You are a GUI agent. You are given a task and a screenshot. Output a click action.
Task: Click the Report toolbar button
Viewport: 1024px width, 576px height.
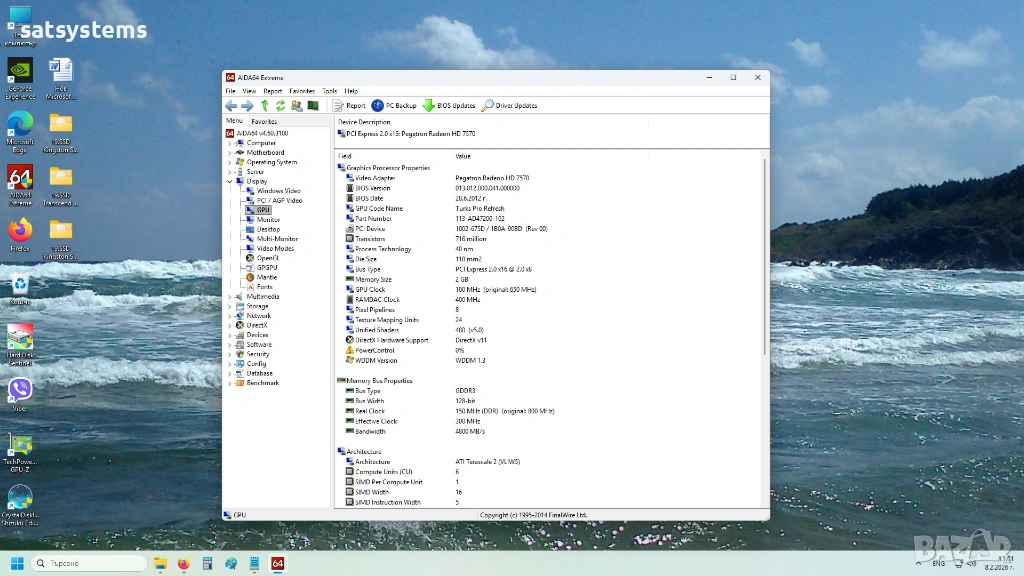(349, 105)
